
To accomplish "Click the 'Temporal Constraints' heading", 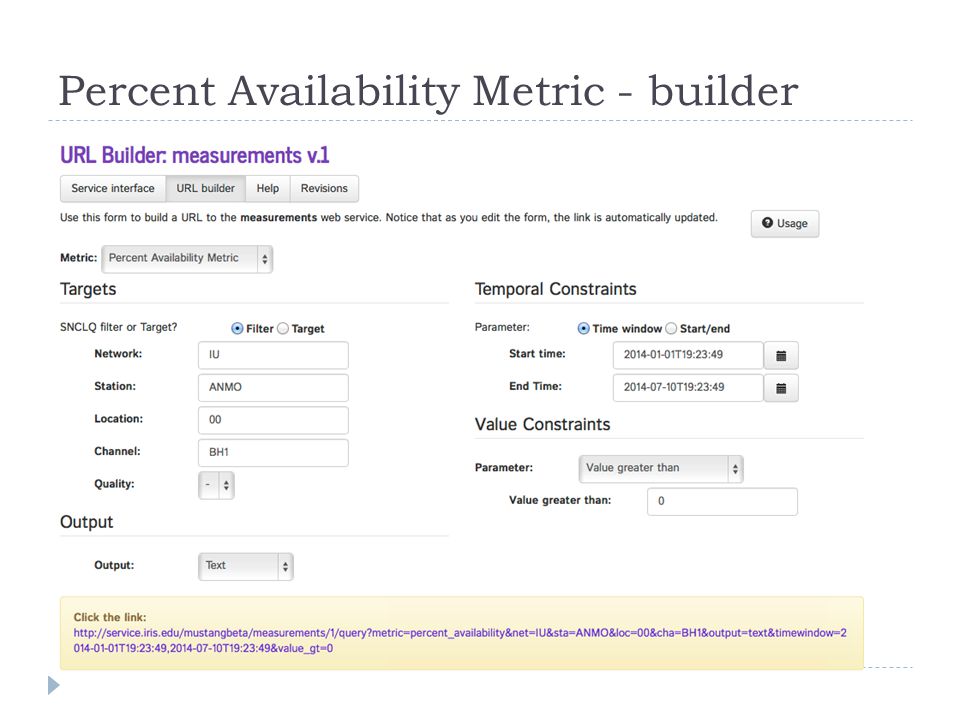I will point(556,289).
